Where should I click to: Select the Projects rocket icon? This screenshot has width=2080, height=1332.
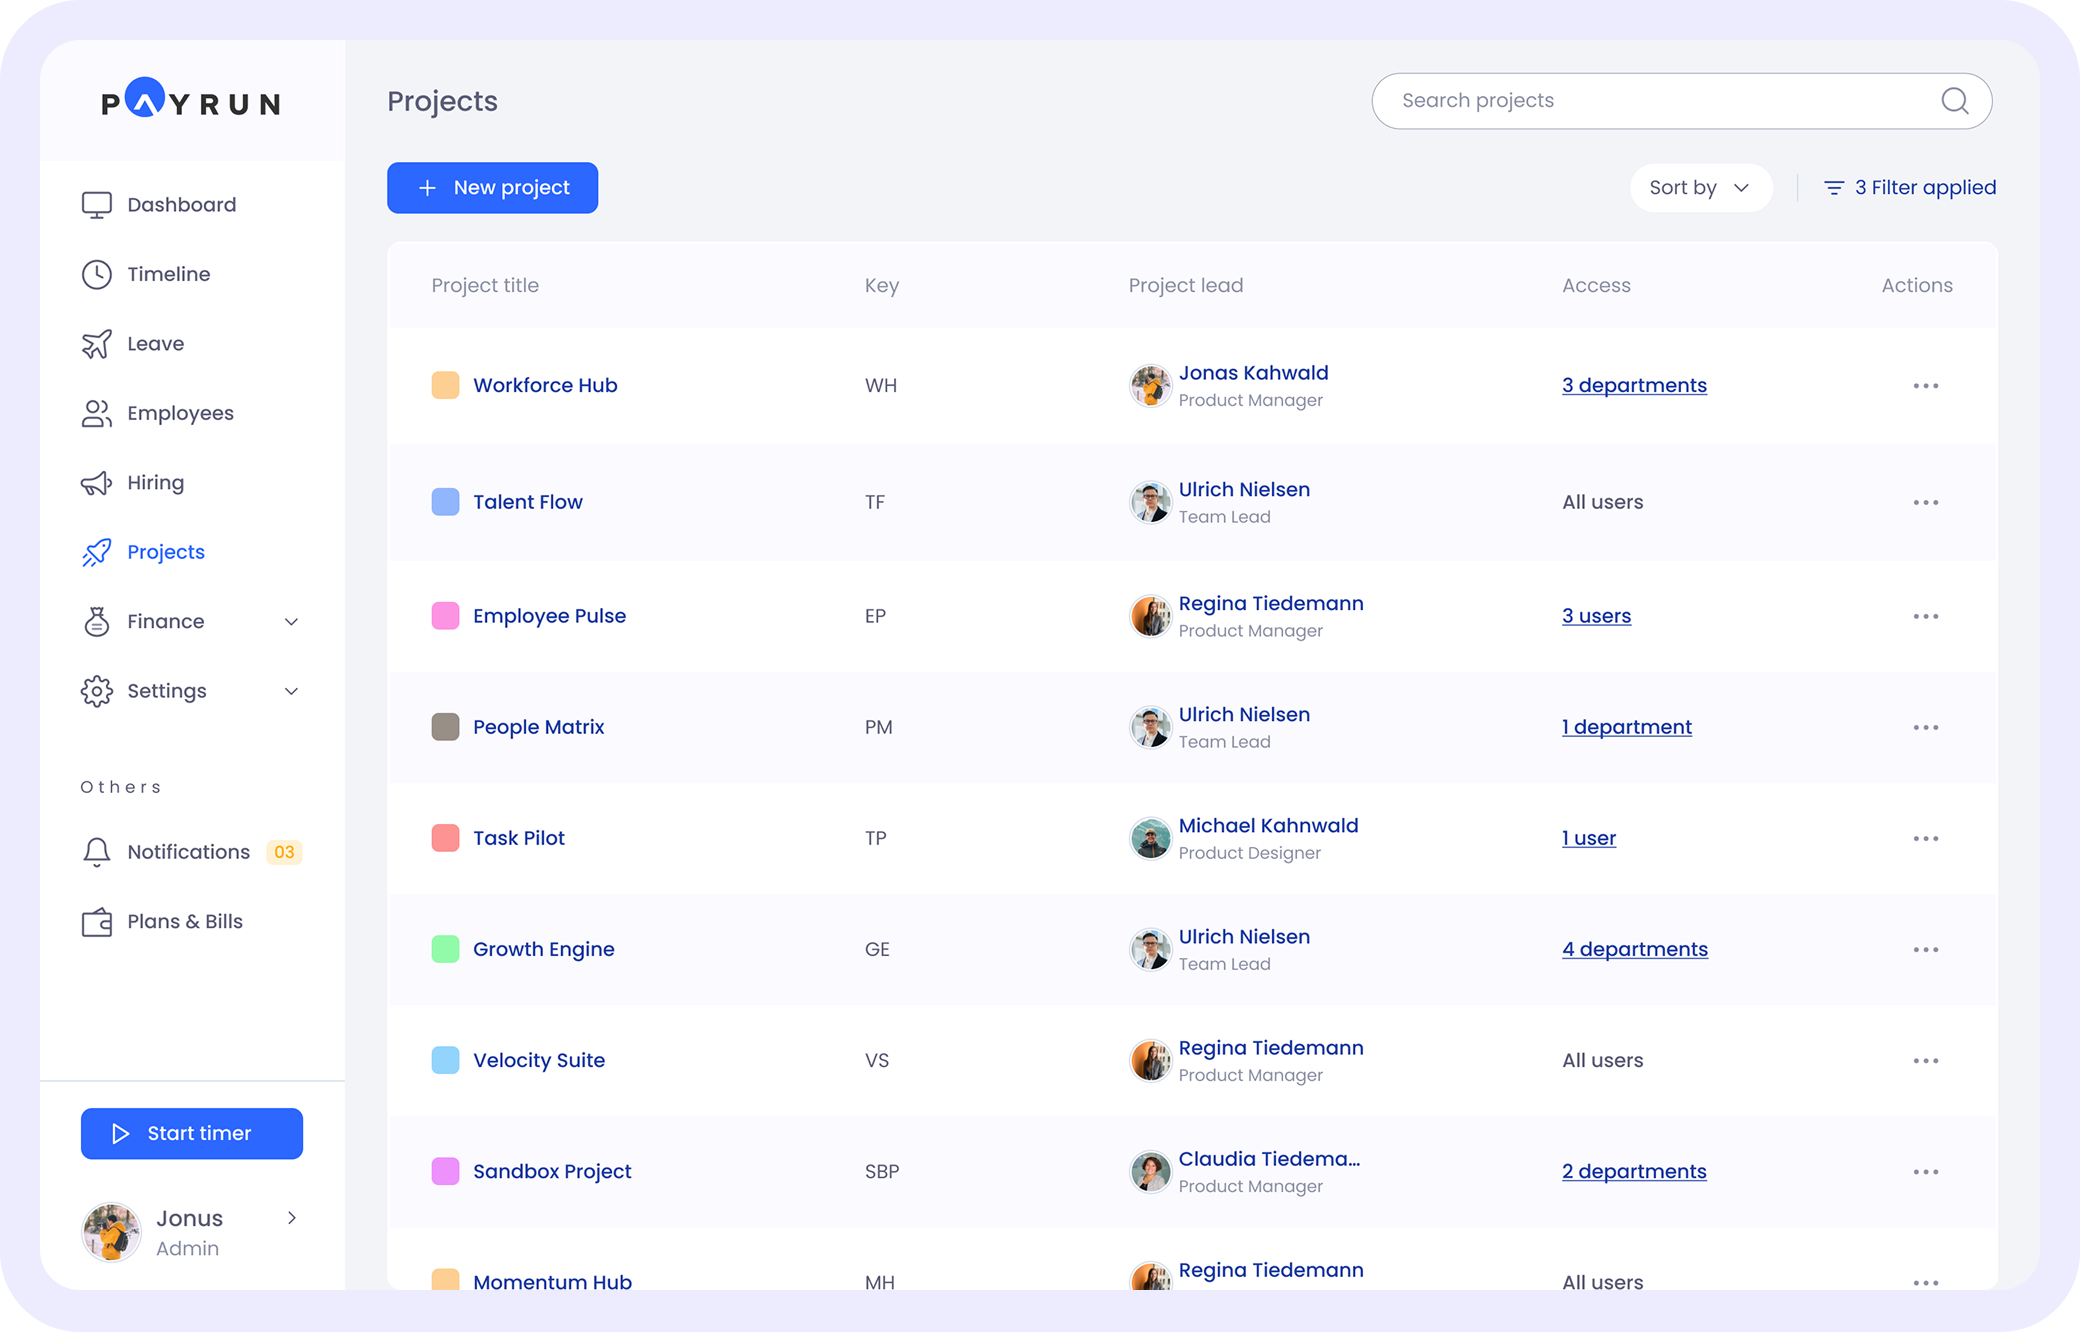tap(96, 552)
